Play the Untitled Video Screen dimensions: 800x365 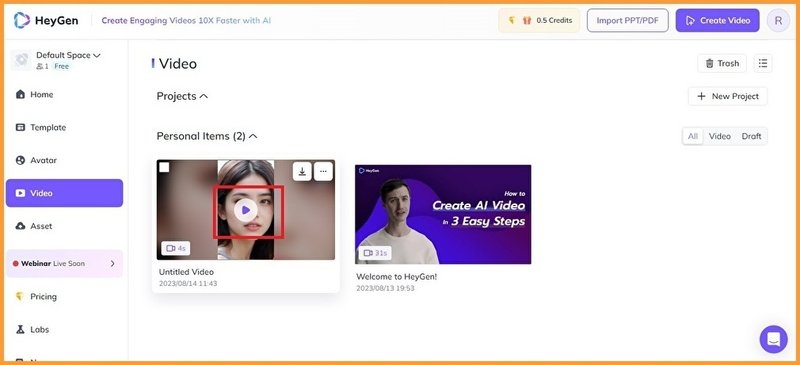click(246, 210)
